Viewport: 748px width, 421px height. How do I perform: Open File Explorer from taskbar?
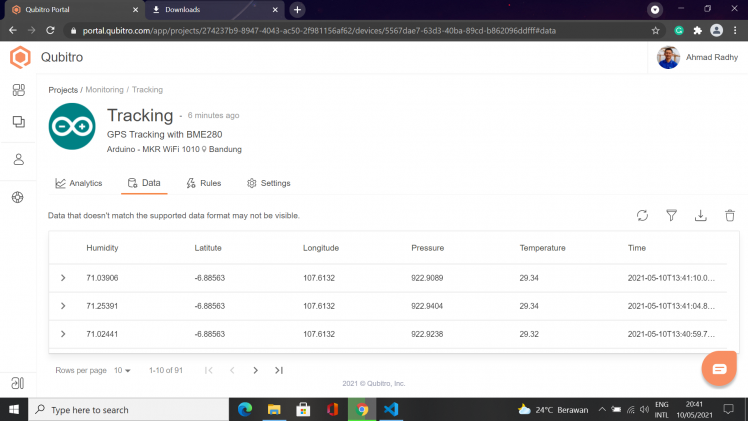point(274,410)
